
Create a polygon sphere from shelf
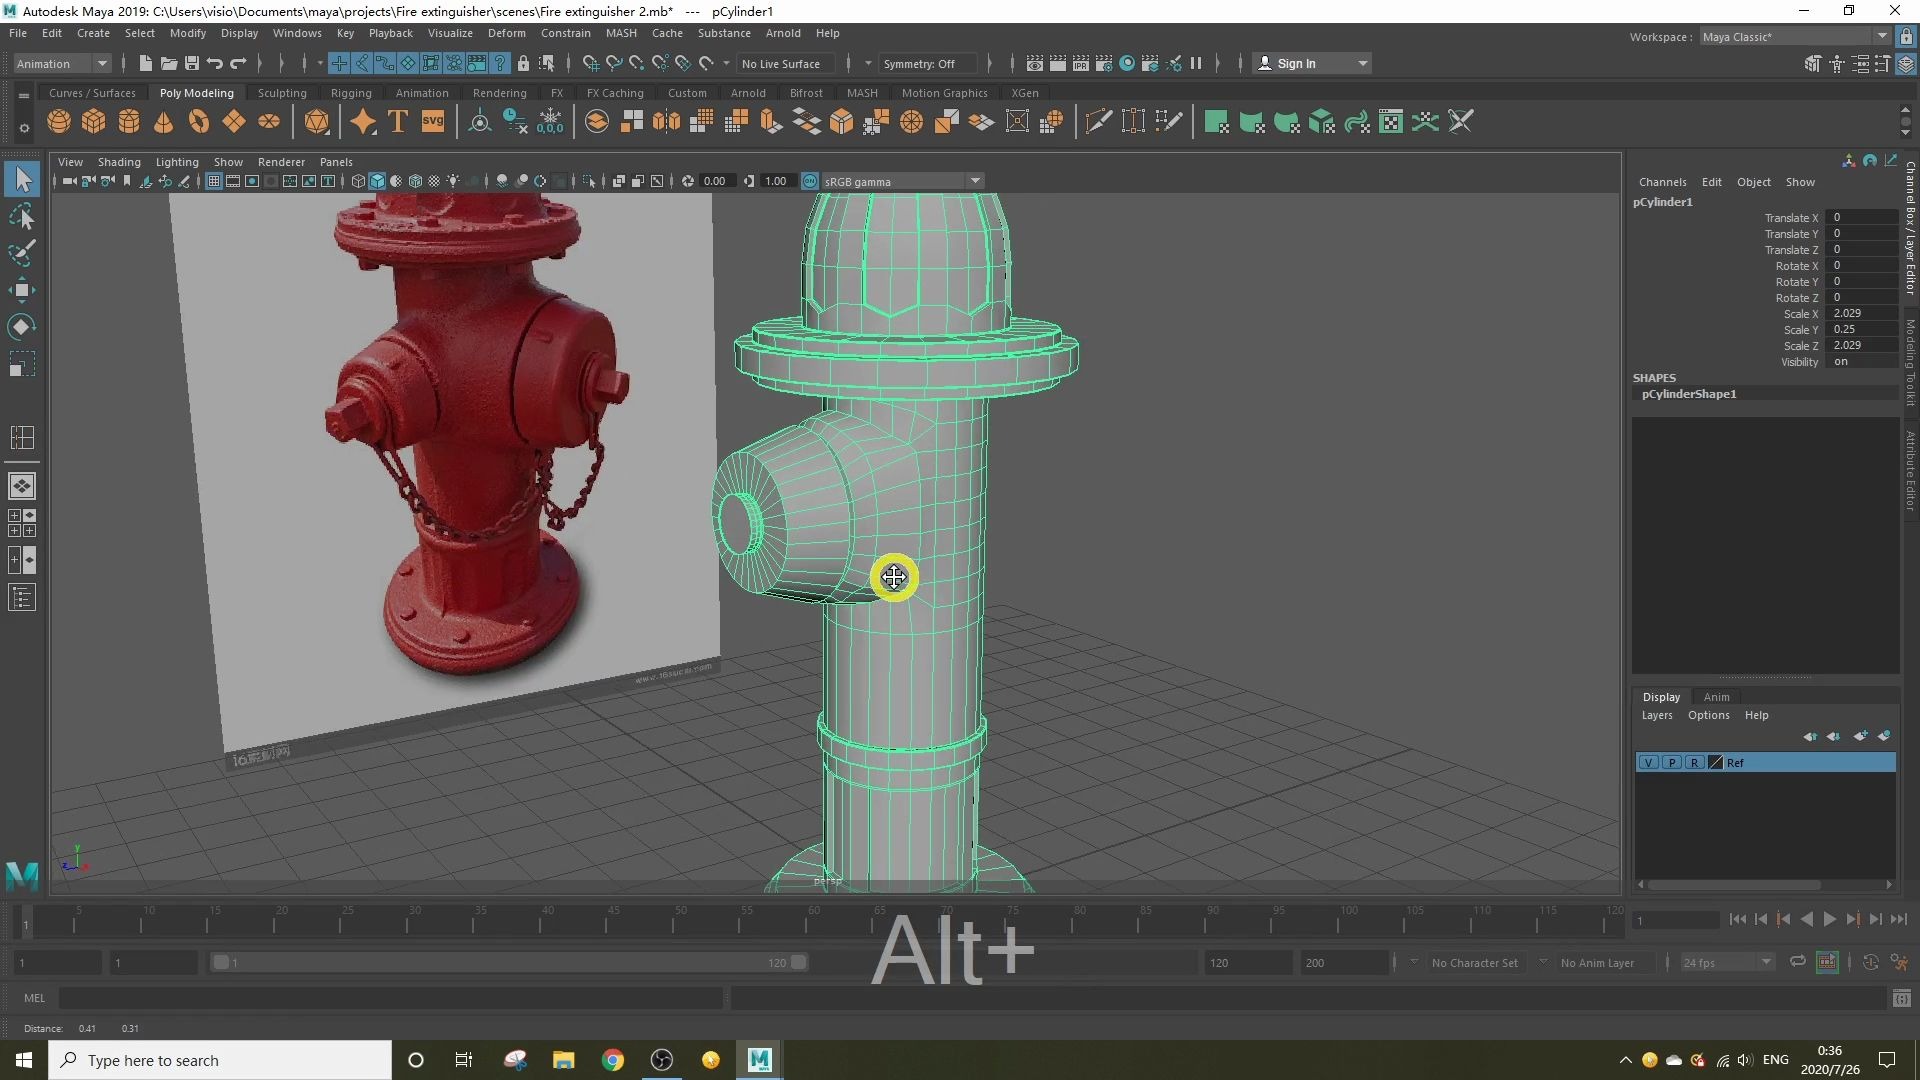[59, 122]
